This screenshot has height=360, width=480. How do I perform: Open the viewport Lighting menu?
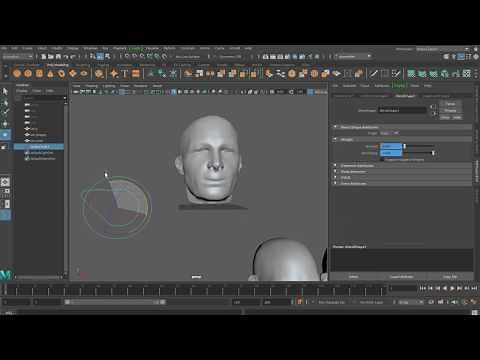coord(109,86)
